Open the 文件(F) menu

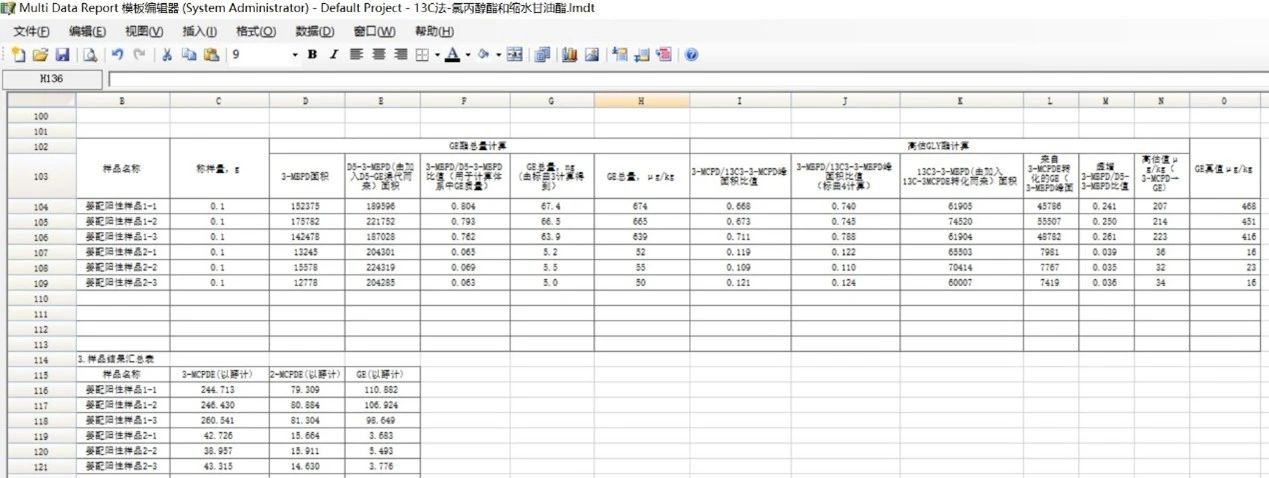click(31, 31)
